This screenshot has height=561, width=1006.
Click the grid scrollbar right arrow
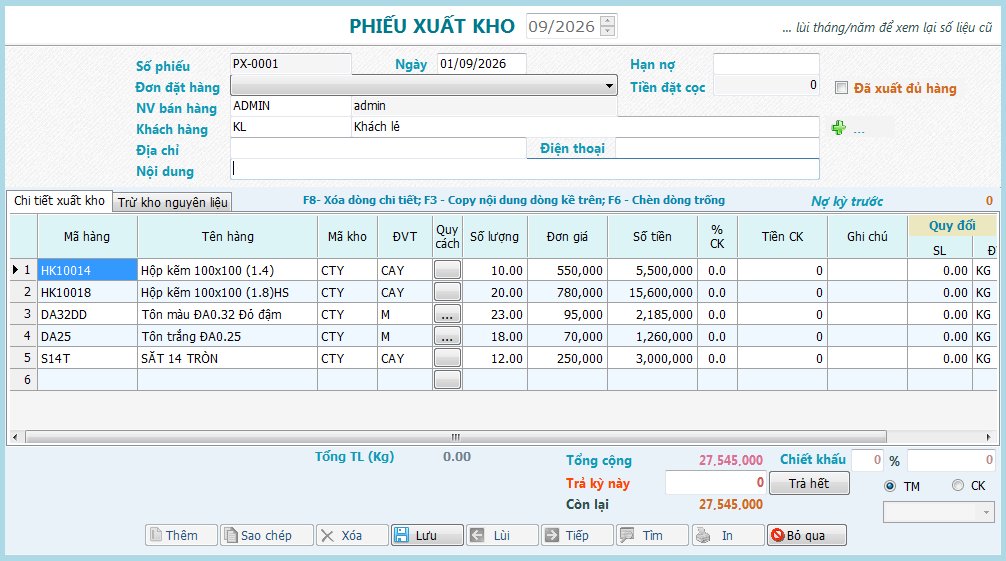(989, 437)
